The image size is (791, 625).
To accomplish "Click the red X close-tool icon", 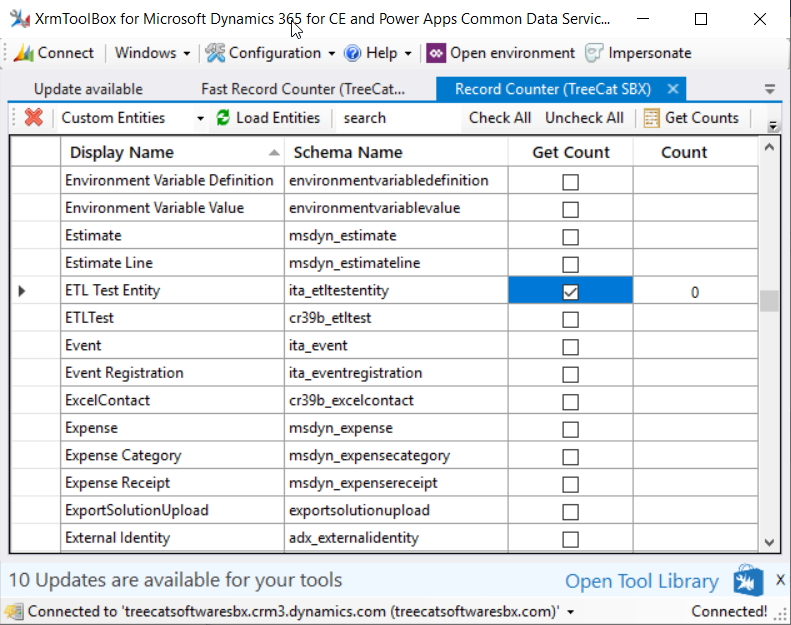I will [x=34, y=118].
